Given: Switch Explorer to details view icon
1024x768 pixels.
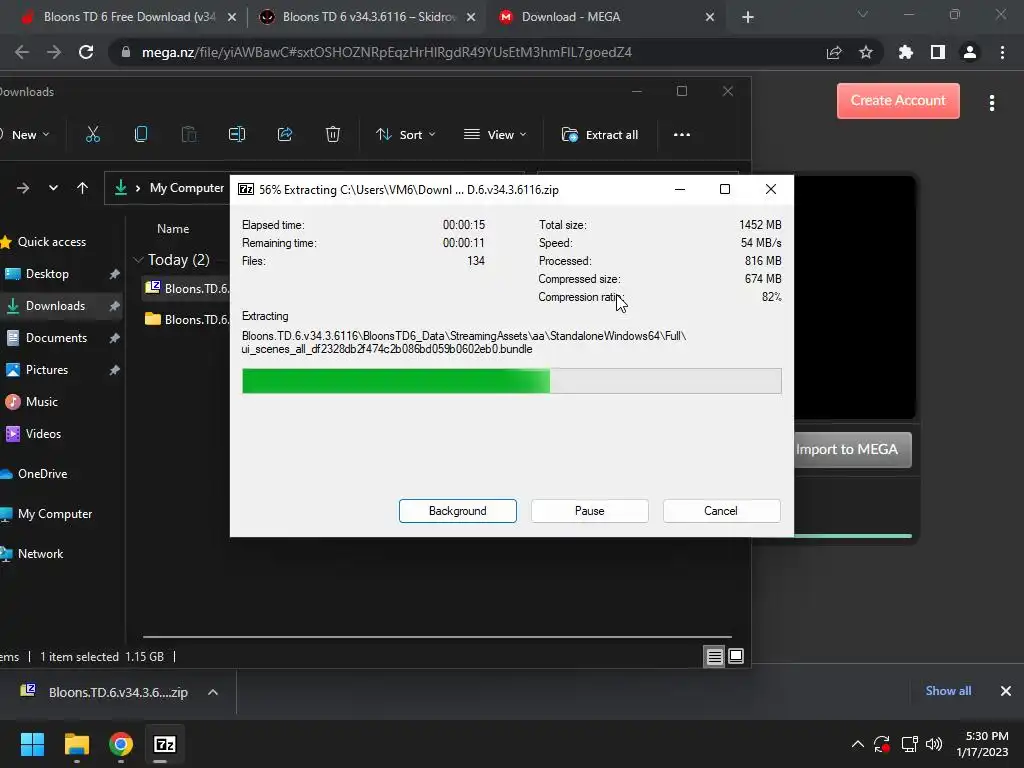Looking at the screenshot, I should point(714,656).
